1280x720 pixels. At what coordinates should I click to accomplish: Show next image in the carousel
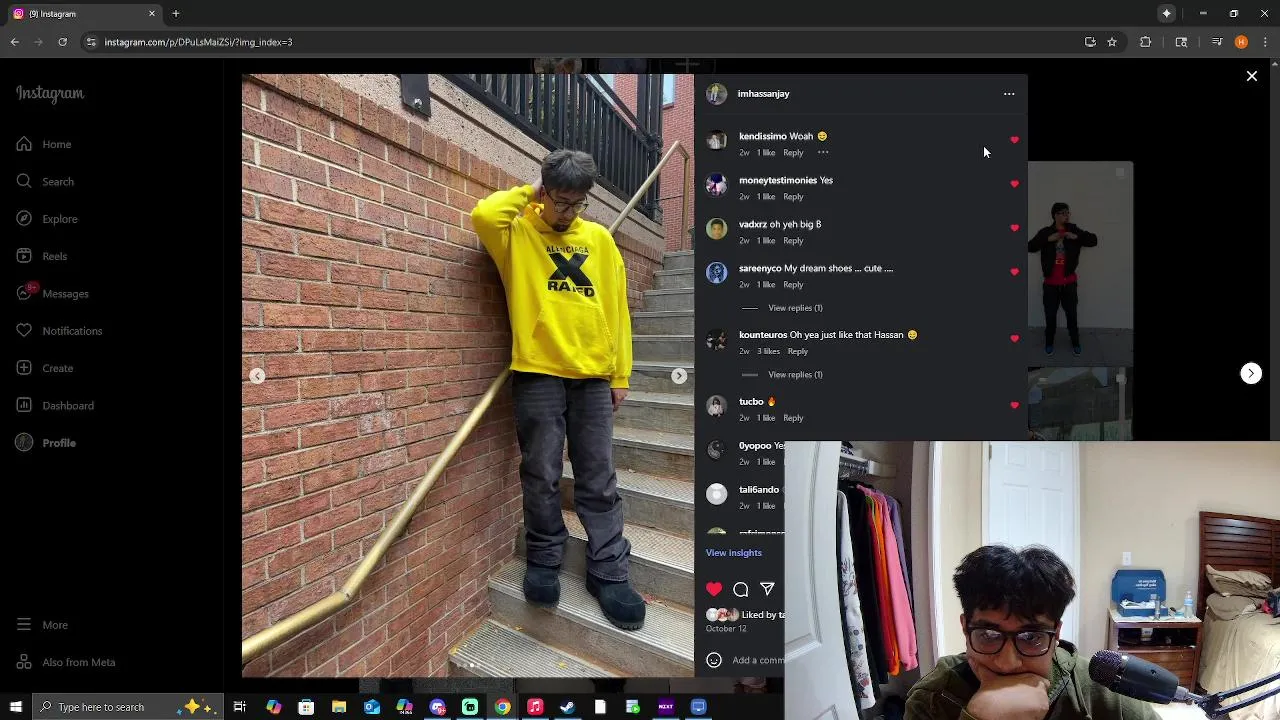[x=679, y=376]
